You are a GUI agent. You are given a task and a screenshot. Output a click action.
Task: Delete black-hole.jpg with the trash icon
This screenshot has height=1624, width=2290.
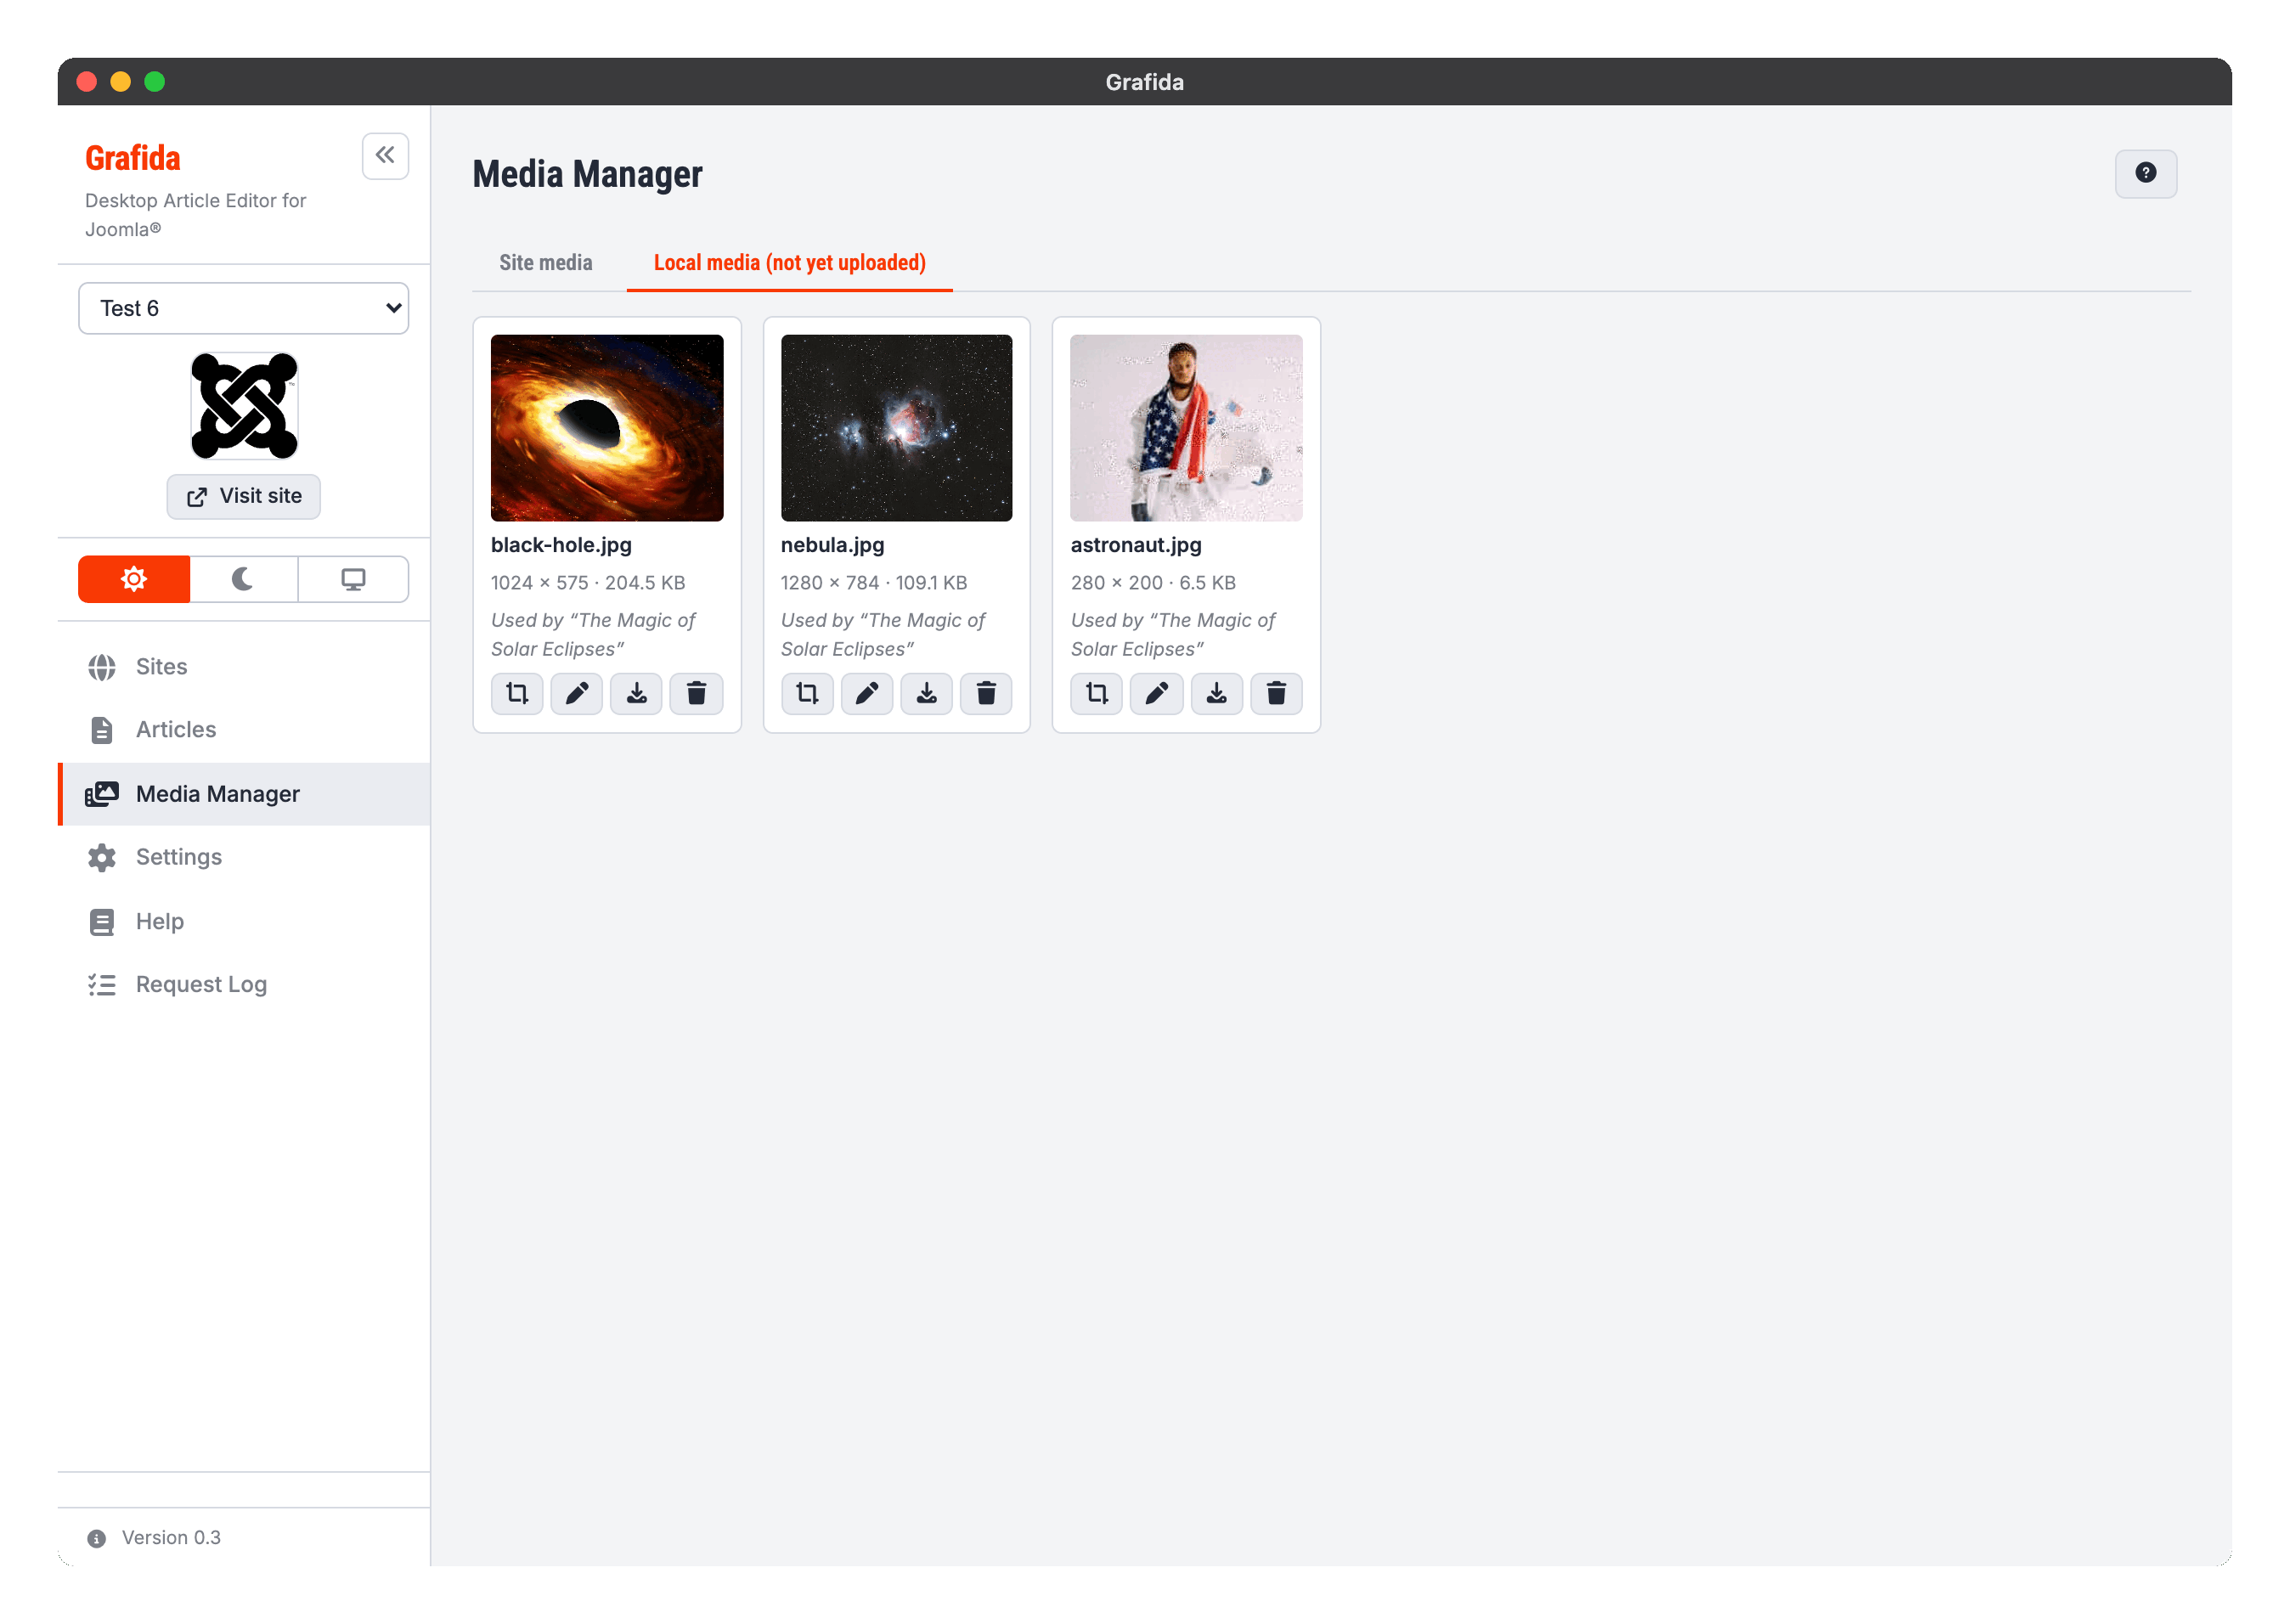click(x=696, y=693)
